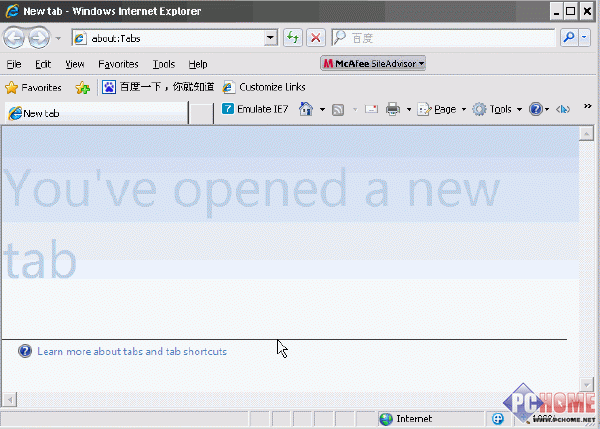The width and height of the screenshot is (600, 429).
Task: Click the Emulate IE7 toolbar button
Action: (x=255, y=109)
